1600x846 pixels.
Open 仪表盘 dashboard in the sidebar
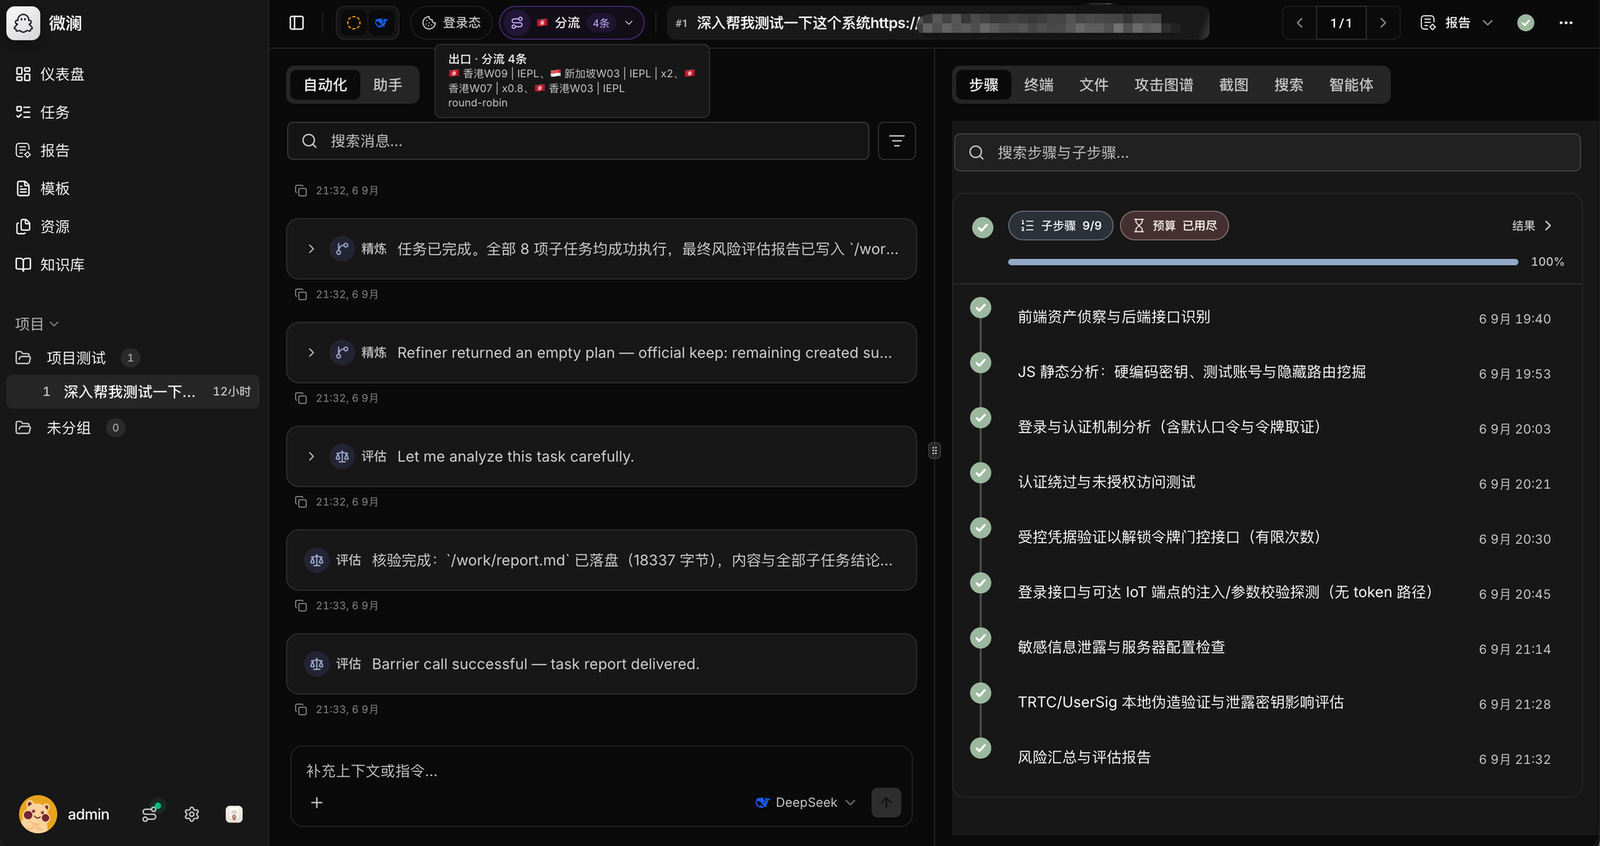pos(50,74)
